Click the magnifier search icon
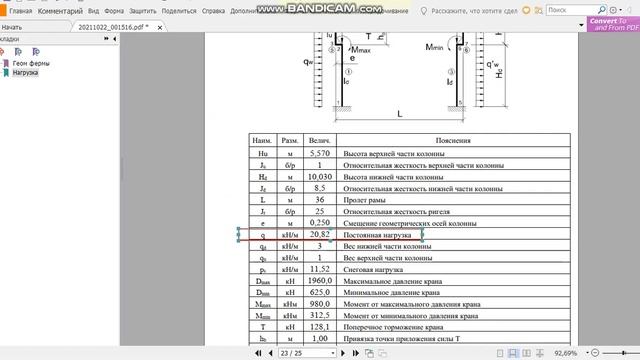This screenshot has width=640, height=360. tap(602, 10)
